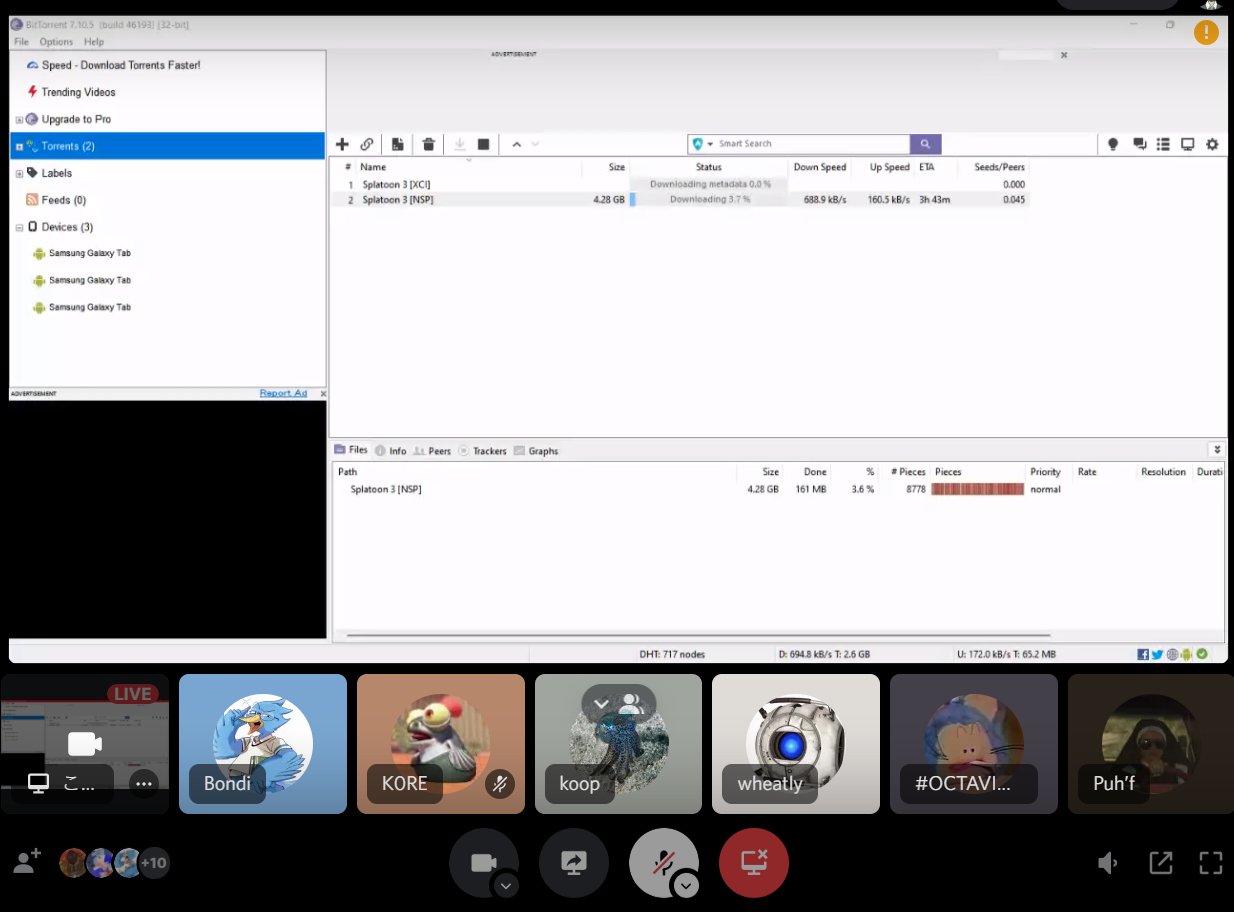Click the Stop Torrent square icon
Viewport: 1234px width, 912px height.
tap(484, 144)
